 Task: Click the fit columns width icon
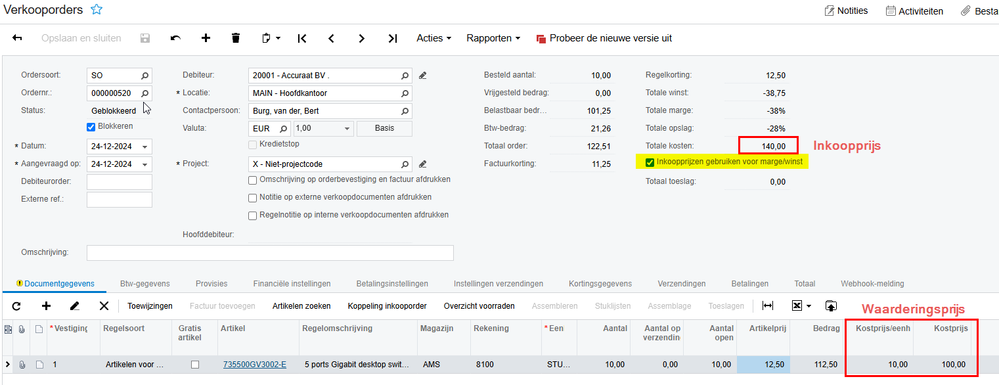[768, 306]
